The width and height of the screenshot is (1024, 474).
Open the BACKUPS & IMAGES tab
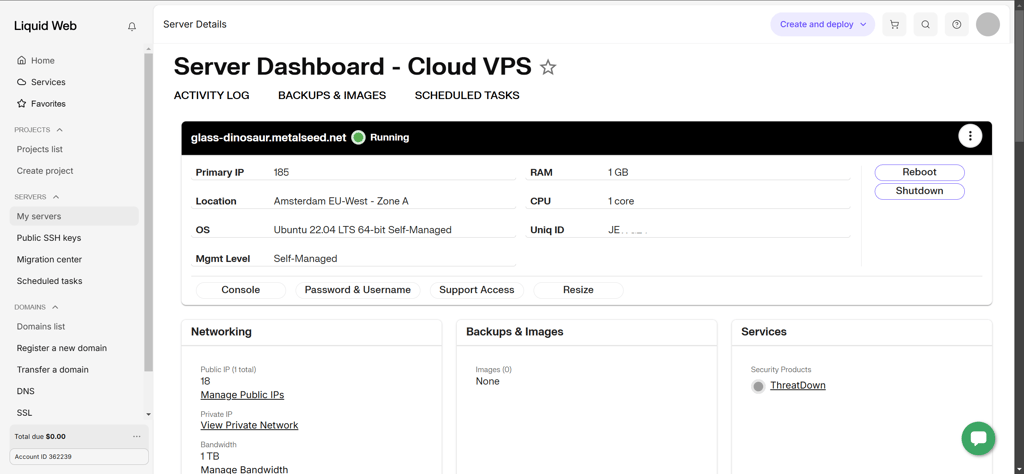pyautogui.click(x=332, y=95)
